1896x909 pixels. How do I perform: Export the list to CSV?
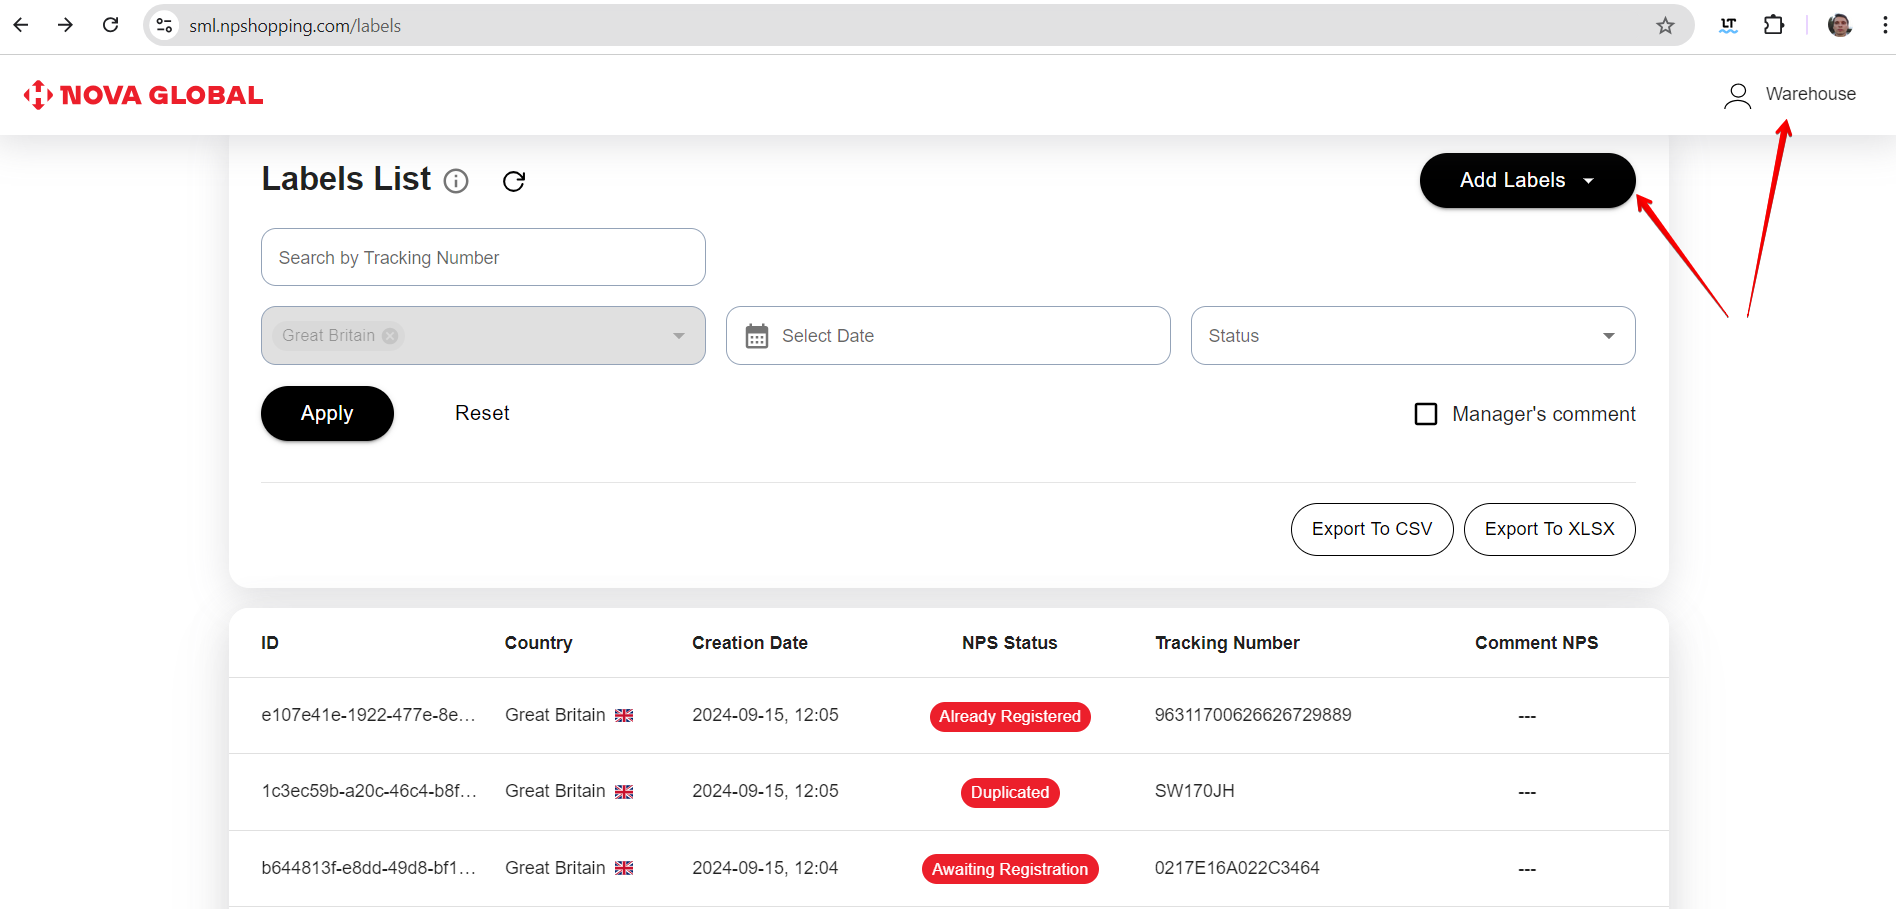(1372, 529)
